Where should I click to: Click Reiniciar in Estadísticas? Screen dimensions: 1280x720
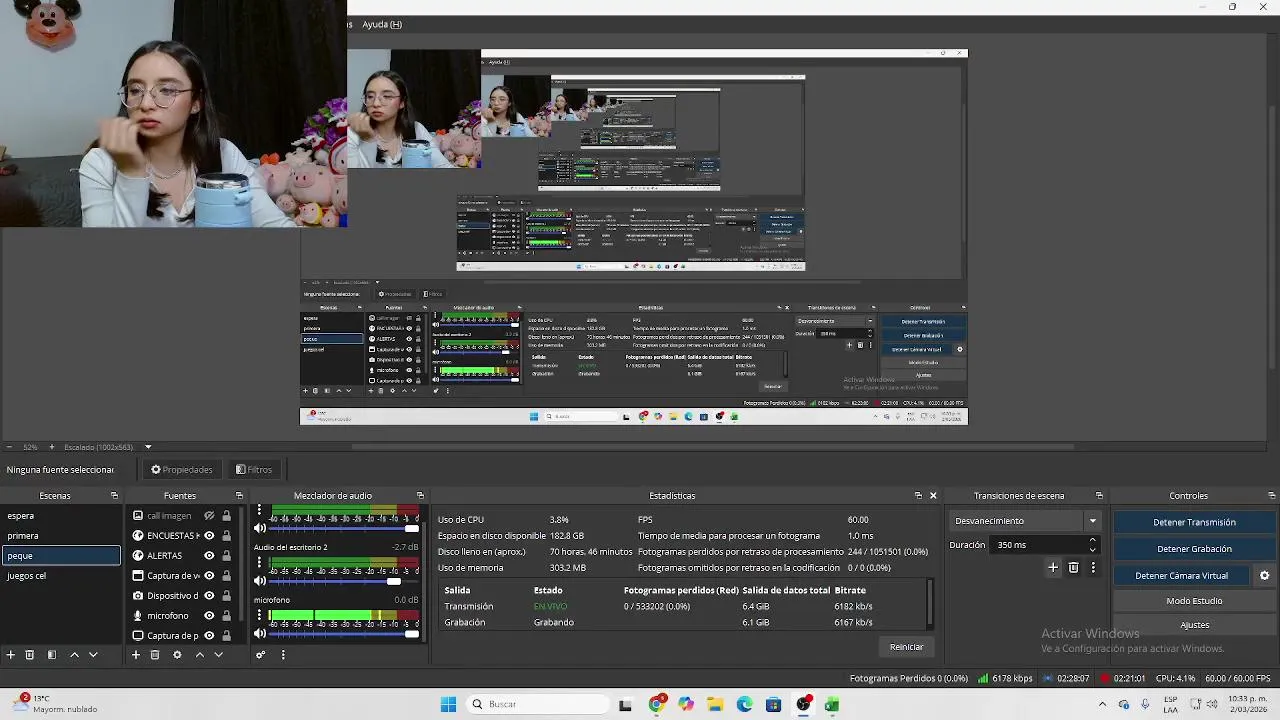906,647
